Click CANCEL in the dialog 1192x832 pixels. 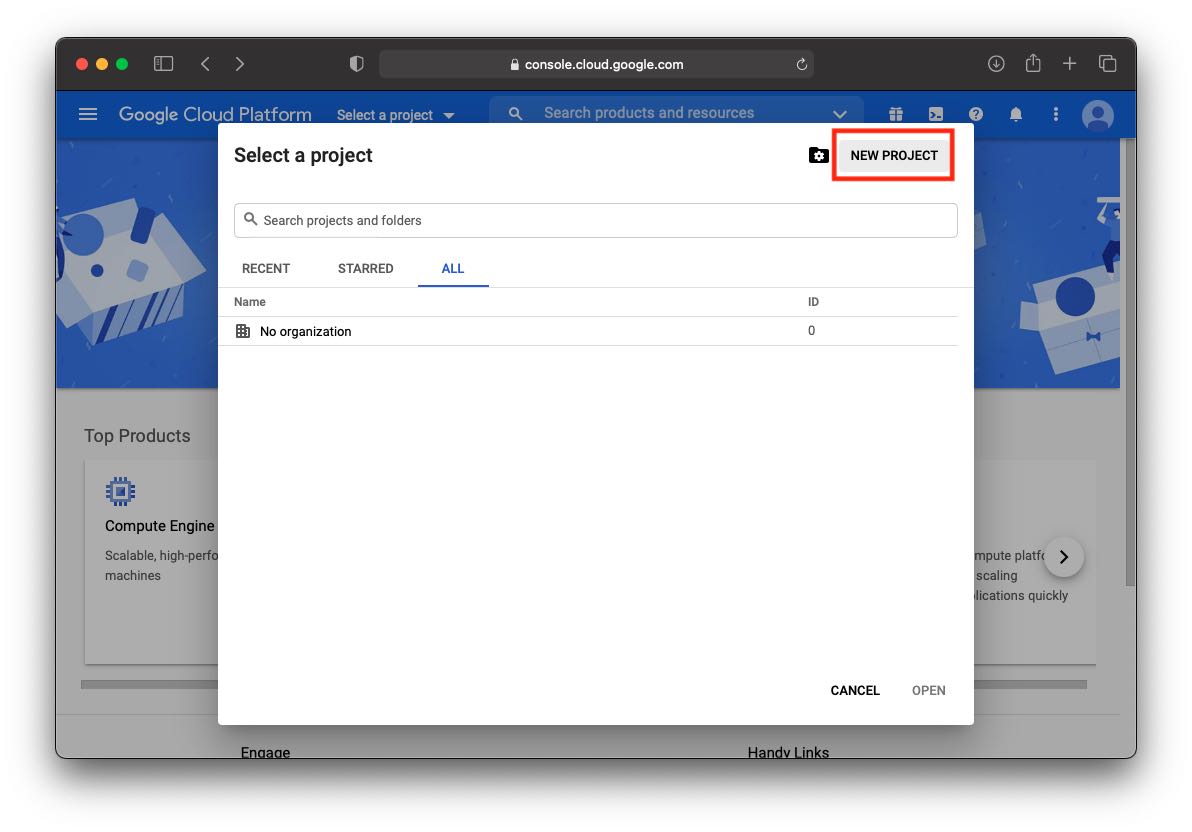855,691
